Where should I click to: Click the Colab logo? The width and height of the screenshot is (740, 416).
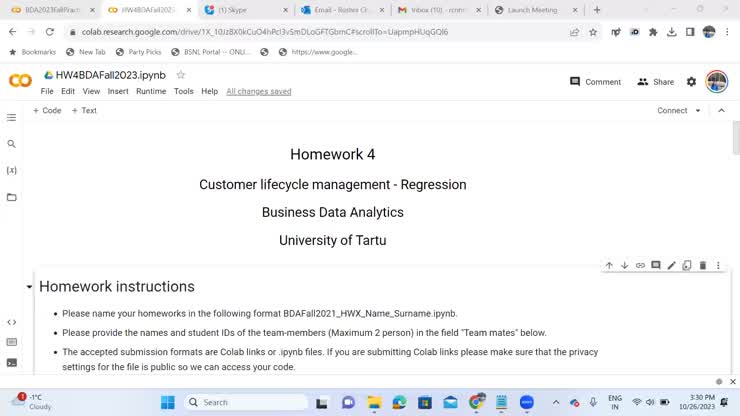(x=20, y=81)
